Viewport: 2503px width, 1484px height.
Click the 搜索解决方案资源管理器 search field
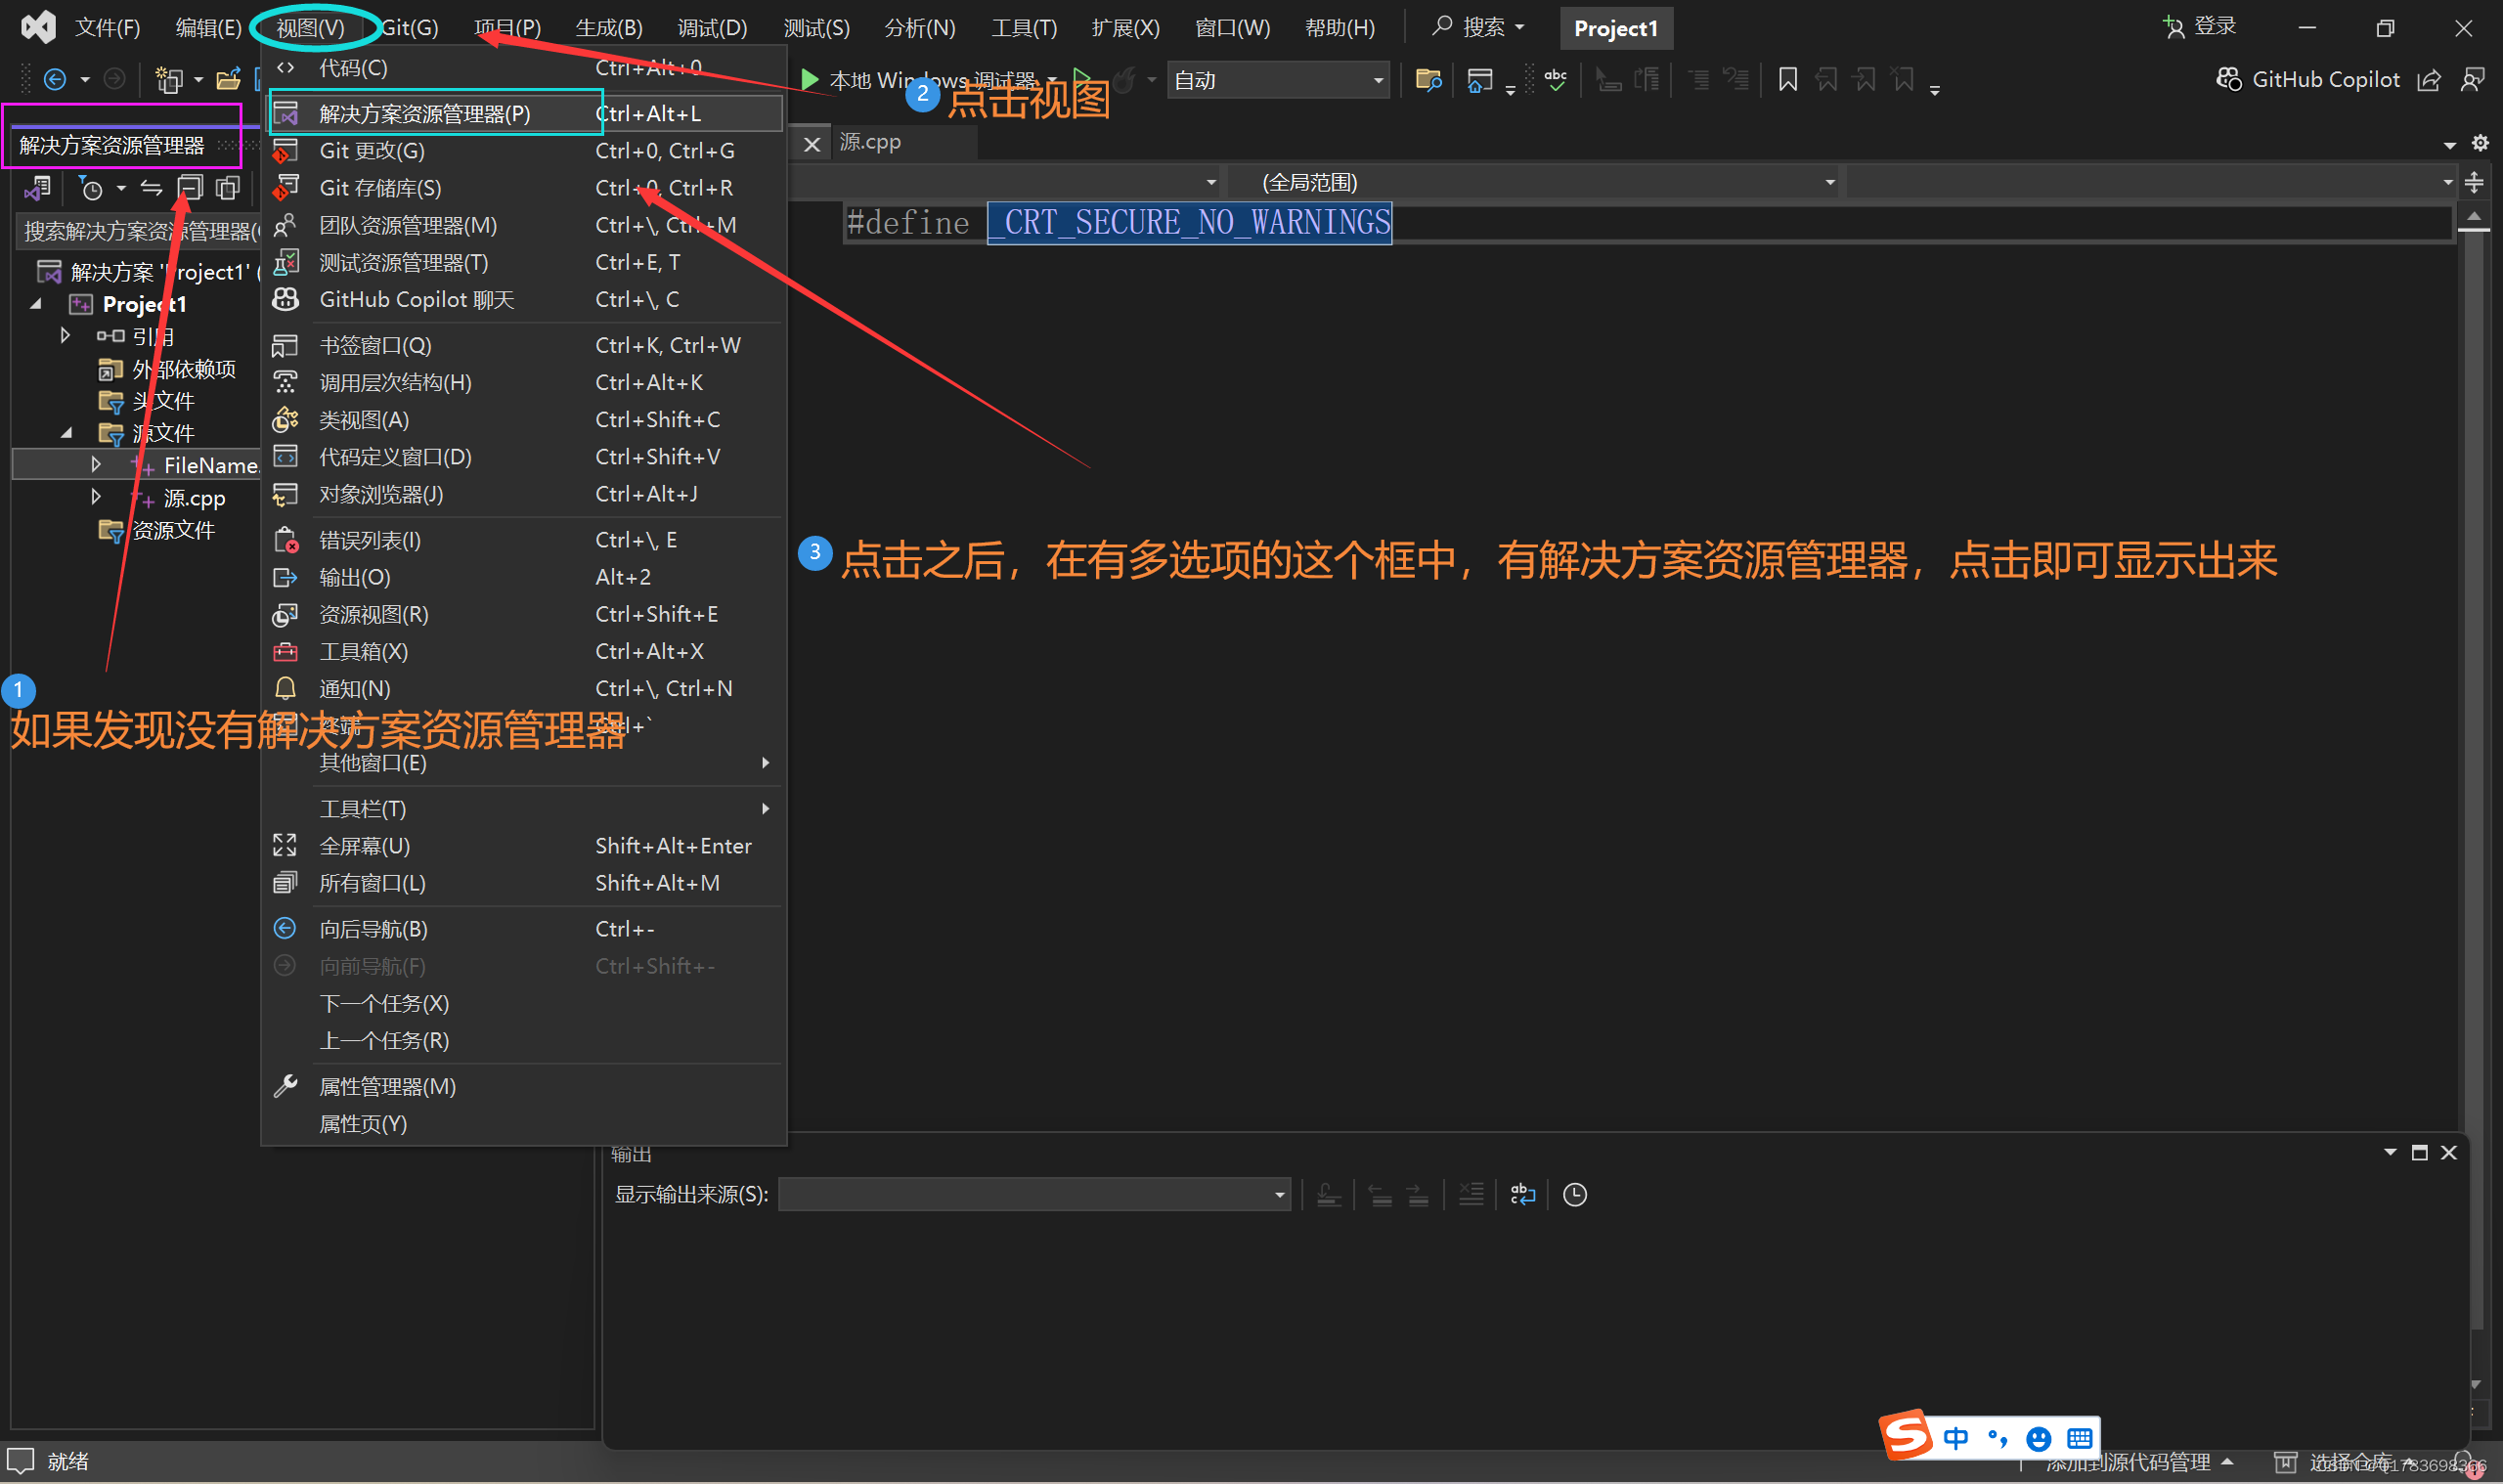click(138, 231)
